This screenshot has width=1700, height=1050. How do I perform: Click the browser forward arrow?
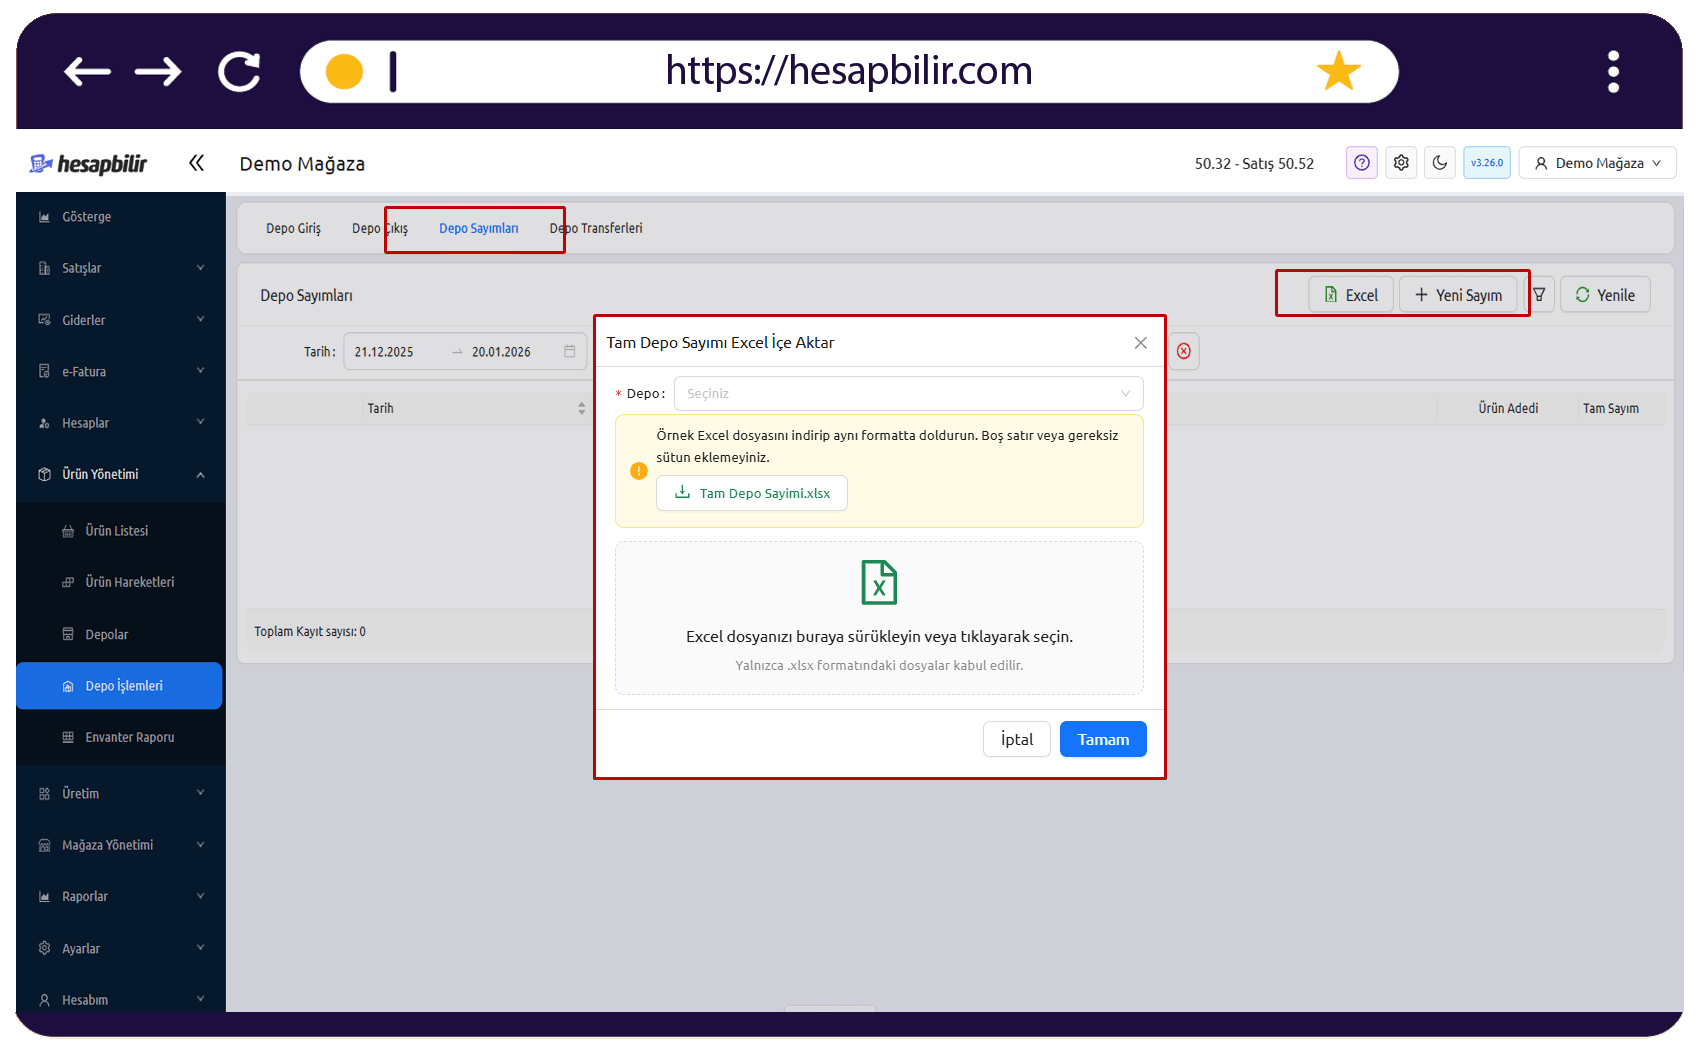pos(158,71)
